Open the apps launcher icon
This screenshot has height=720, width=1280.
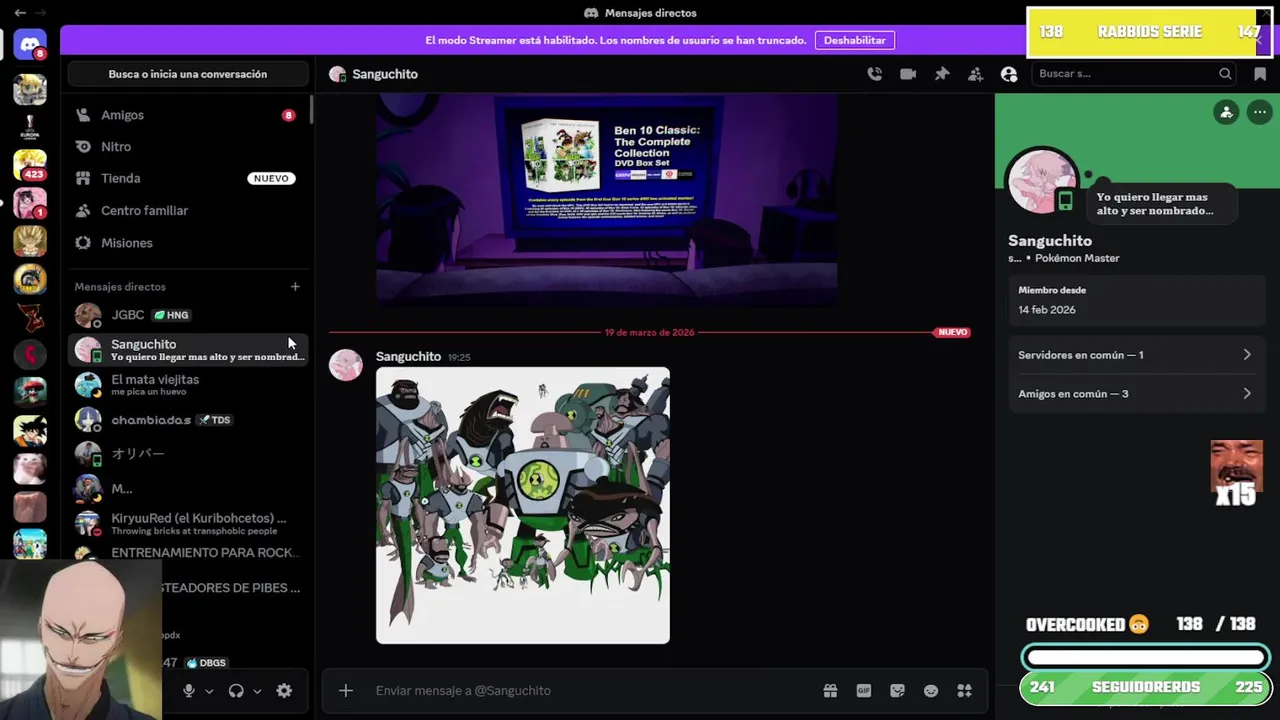pos(965,691)
